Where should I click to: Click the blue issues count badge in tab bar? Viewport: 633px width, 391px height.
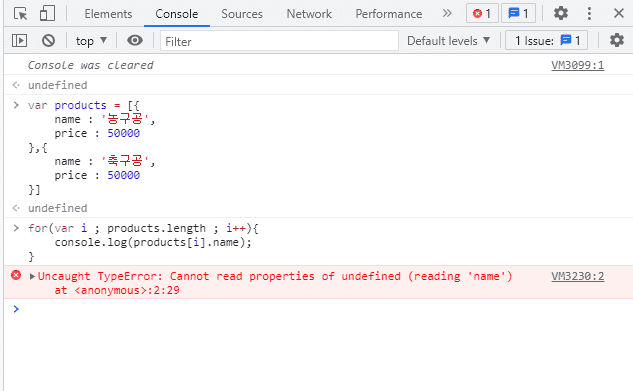(518, 13)
